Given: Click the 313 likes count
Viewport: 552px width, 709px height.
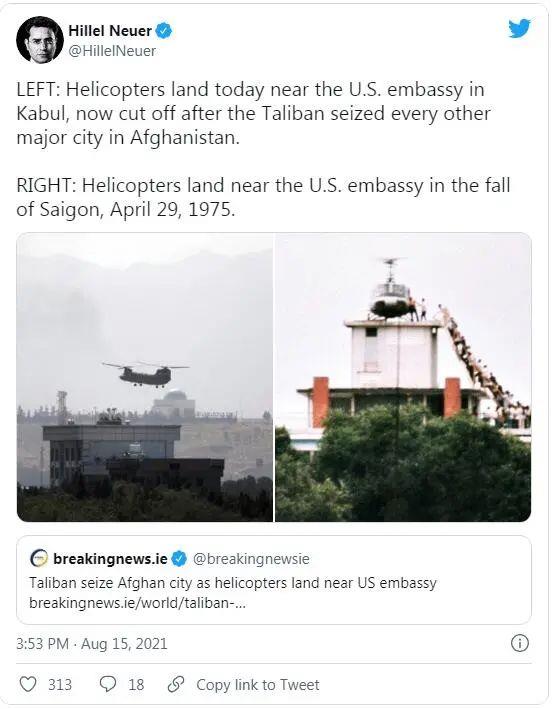Looking at the screenshot, I should [60, 685].
